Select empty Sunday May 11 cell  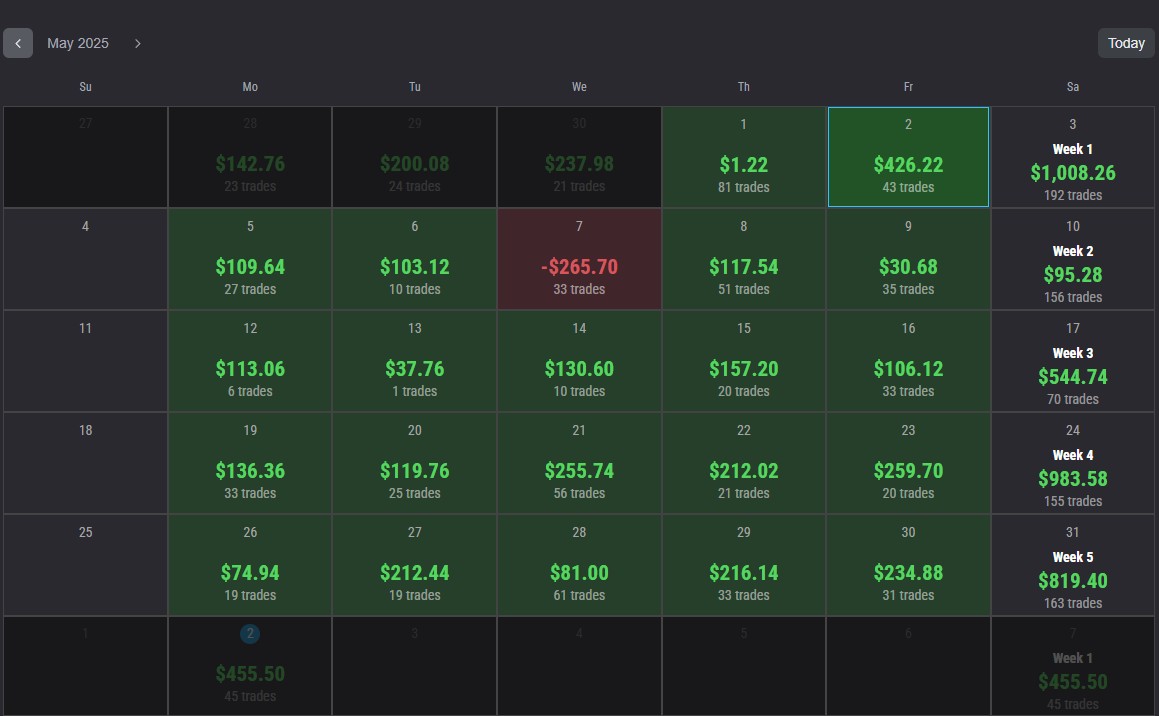coord(85,361)
